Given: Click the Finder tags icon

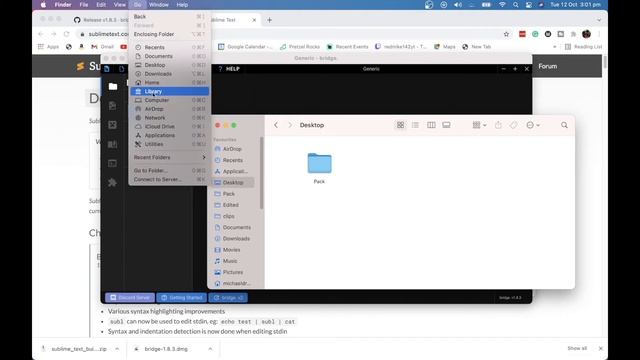Looking at the screenshot, I should (x=513, y=125).
